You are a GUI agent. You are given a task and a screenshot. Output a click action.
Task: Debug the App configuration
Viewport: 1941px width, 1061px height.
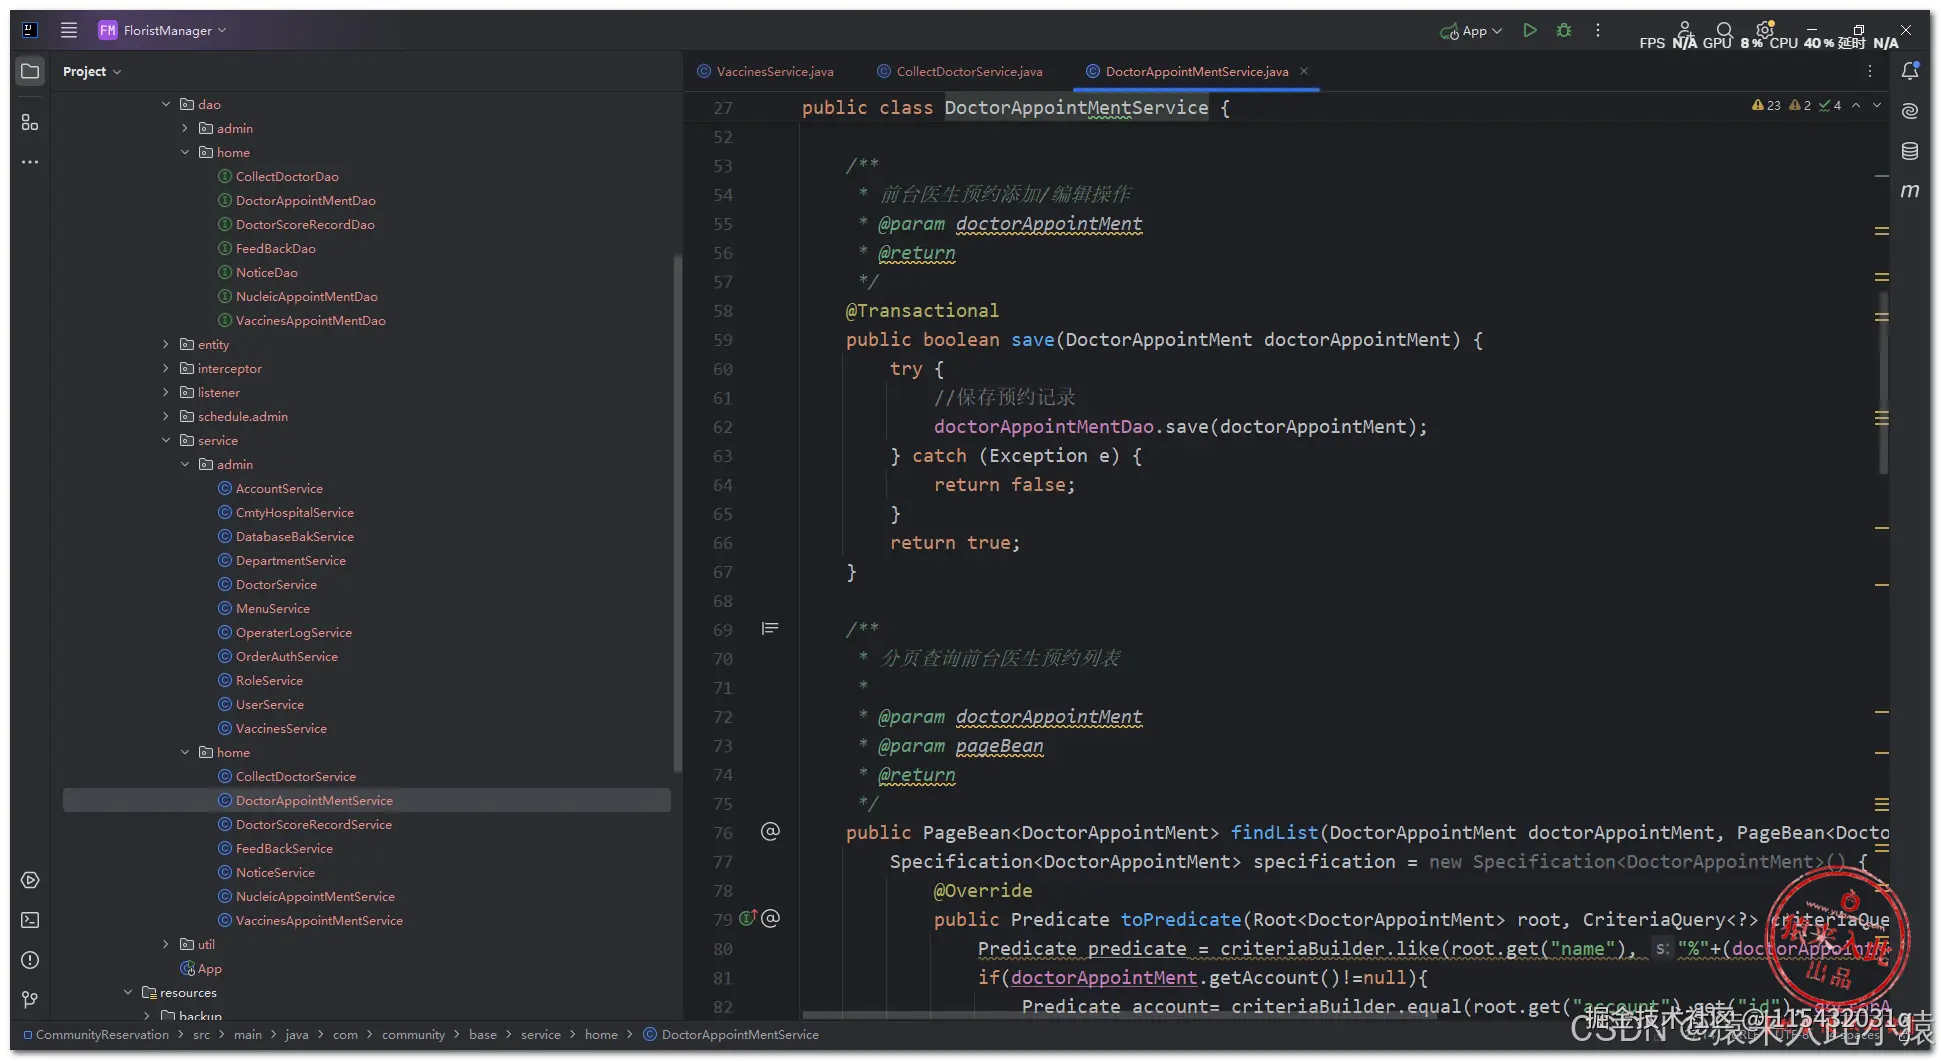click(x=1564, y=30)
